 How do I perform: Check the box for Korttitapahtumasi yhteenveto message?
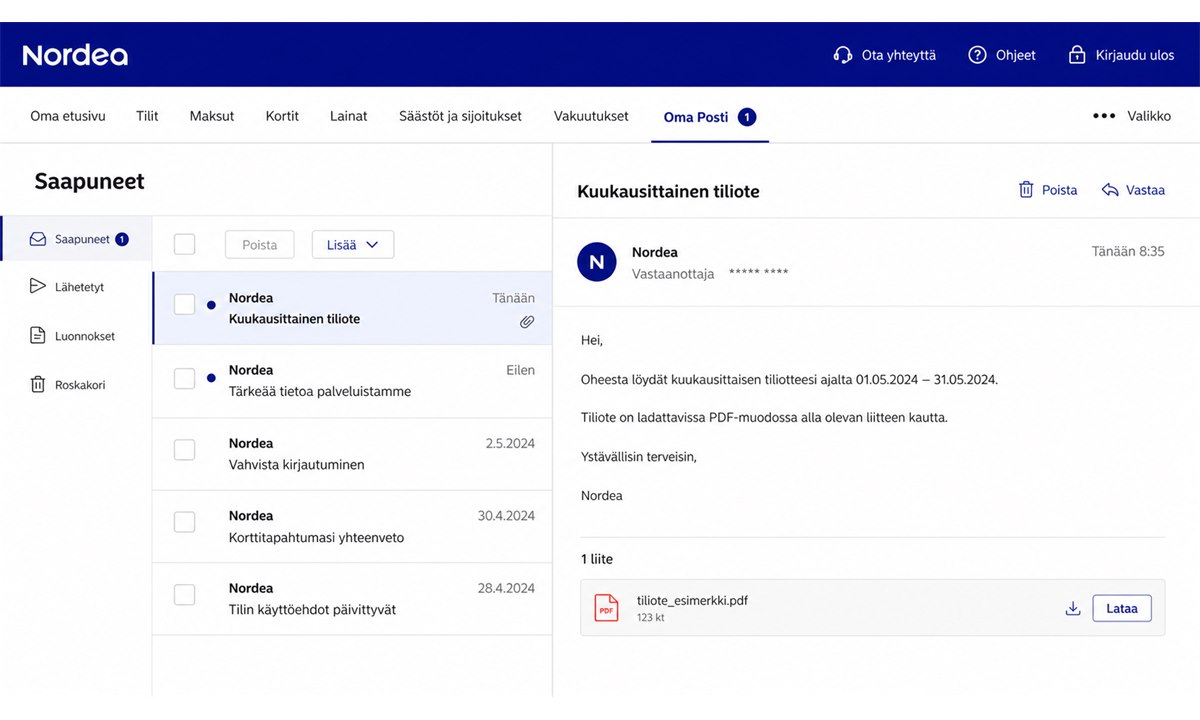184,522
